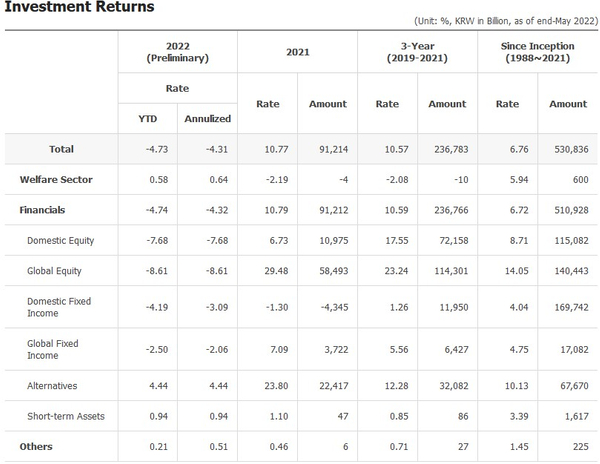Click the Welfare Sector row label
600x464 pixels.
[x=56, y=180]
